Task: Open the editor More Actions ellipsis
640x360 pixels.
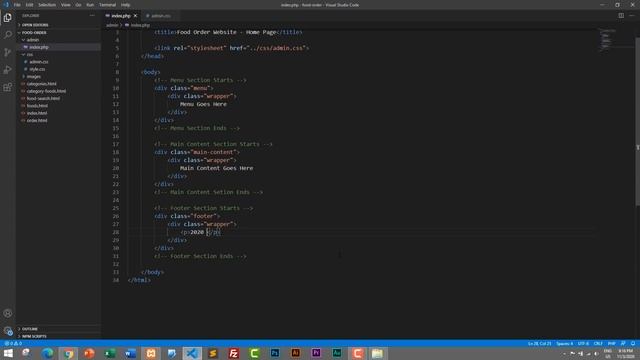Action: 632,16
